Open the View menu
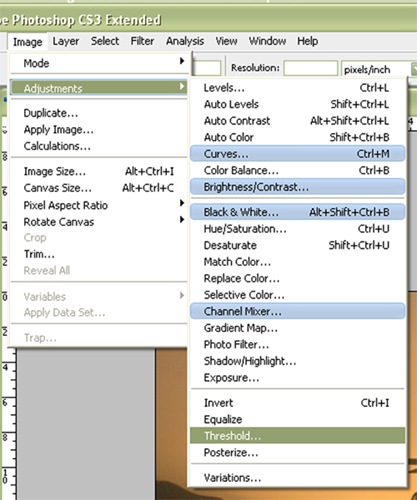 [x=226, y=41]
